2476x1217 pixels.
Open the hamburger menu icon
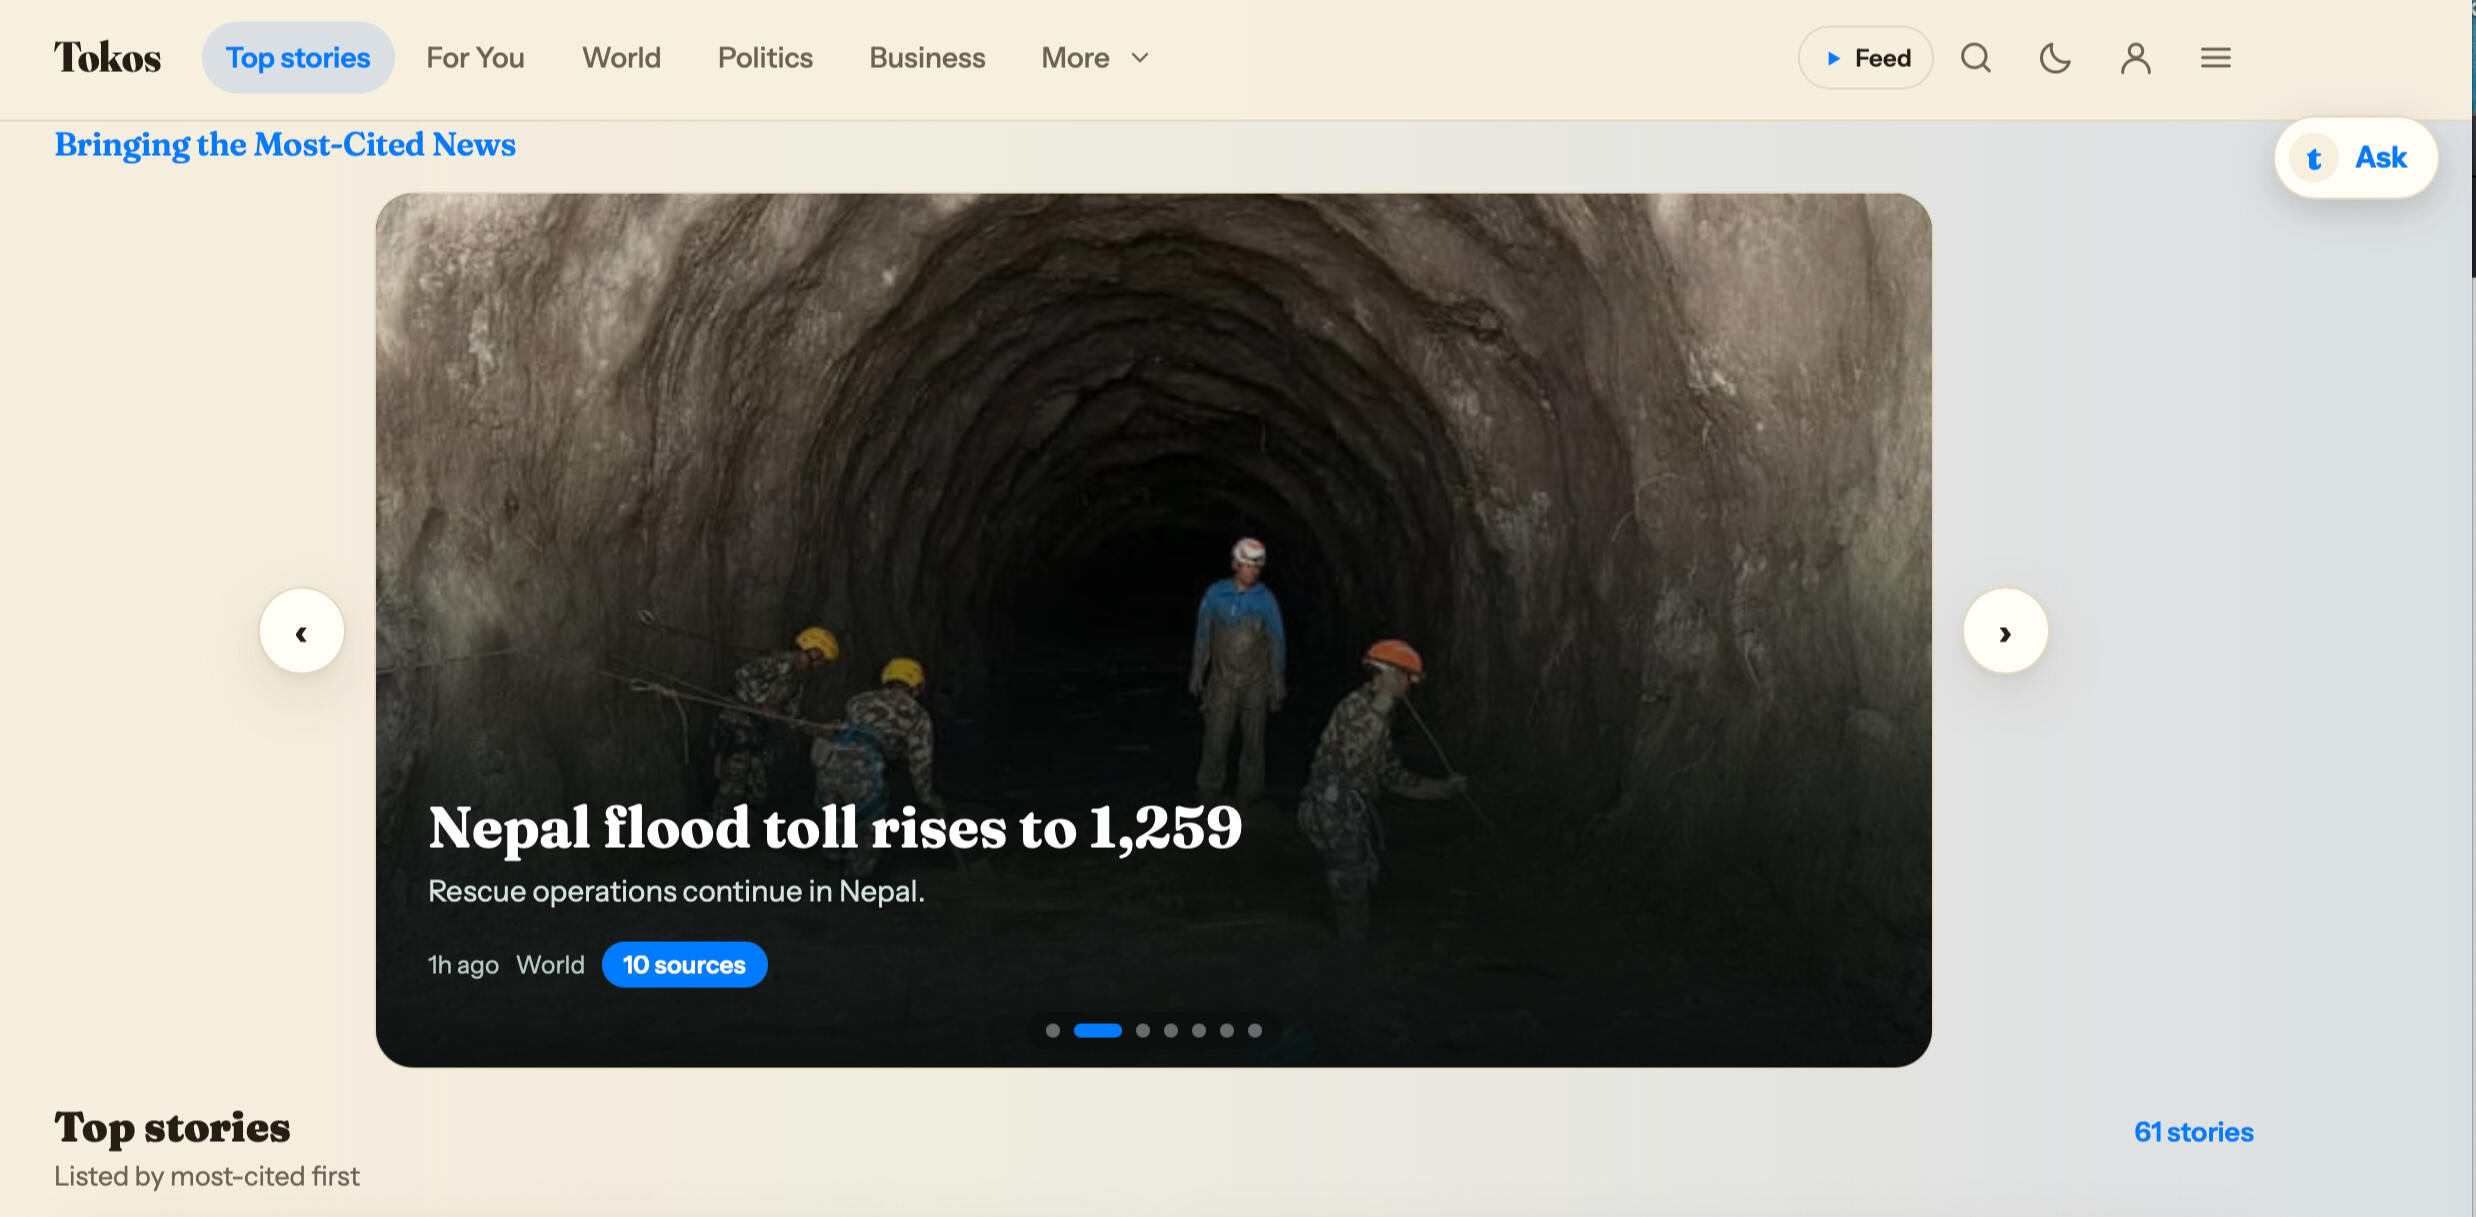[x=2215, y=58]
